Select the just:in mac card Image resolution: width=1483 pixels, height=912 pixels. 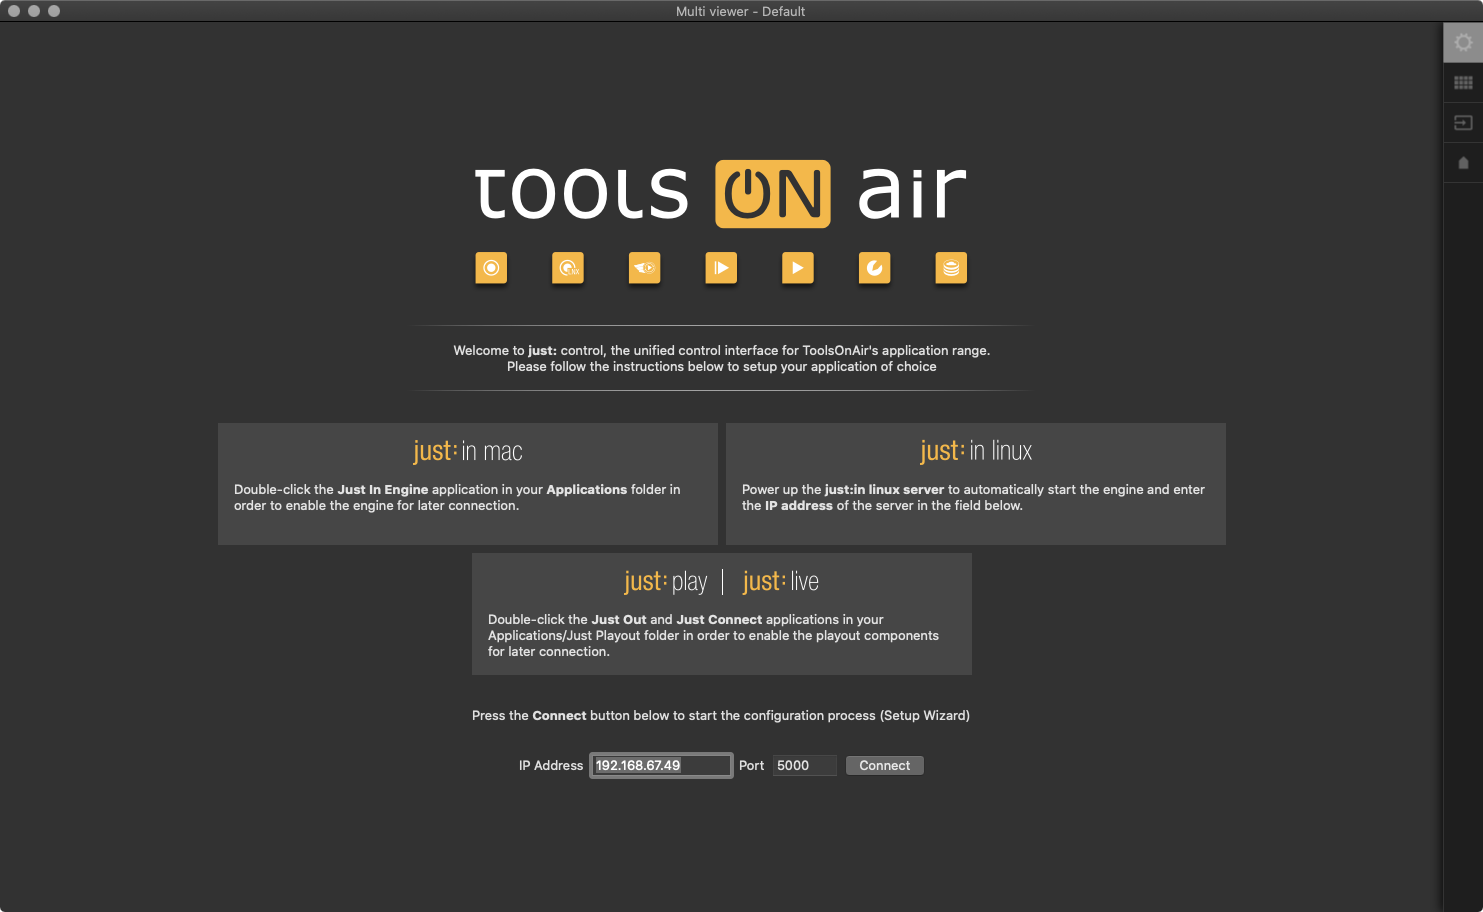(x=468, y=484)
